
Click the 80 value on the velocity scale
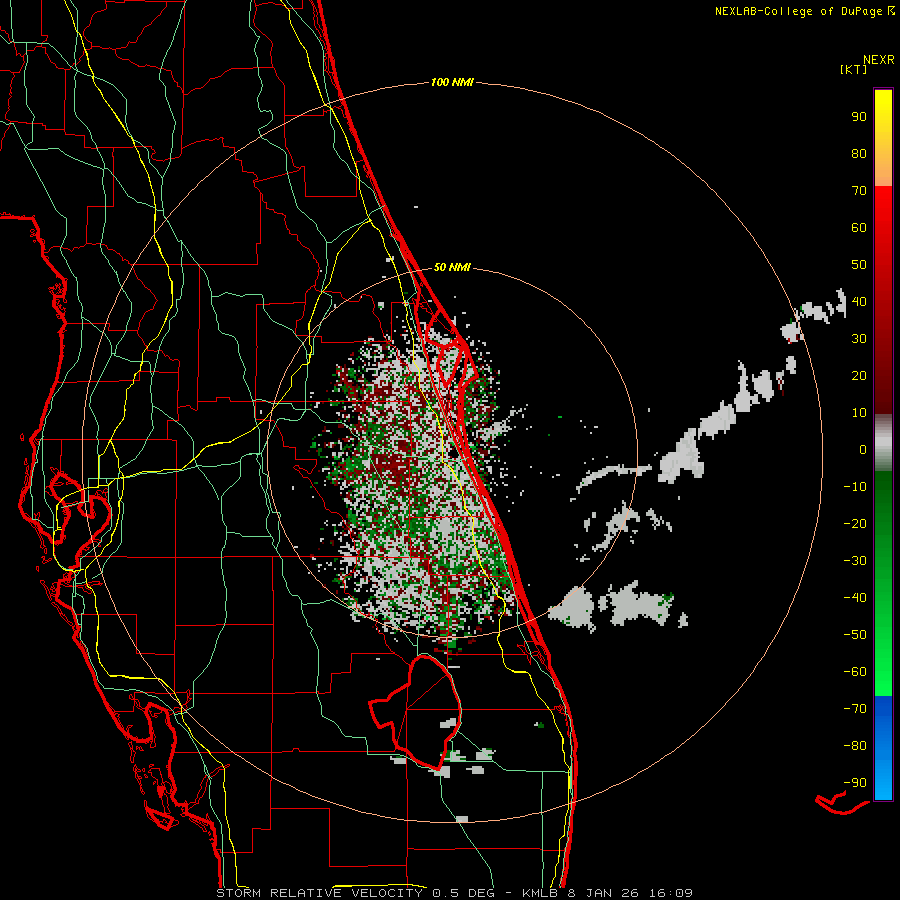859,154
